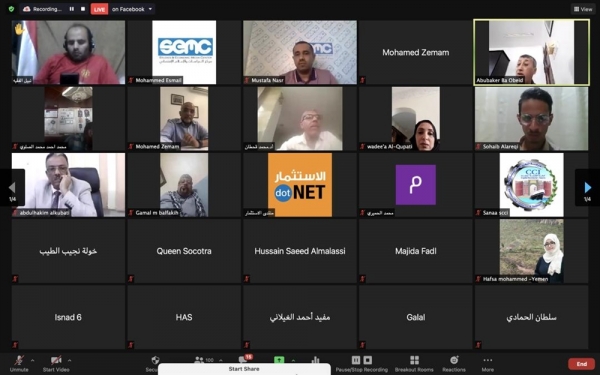Change layout with the View button
Screen dimensions: 600x375
click(583, 9)
